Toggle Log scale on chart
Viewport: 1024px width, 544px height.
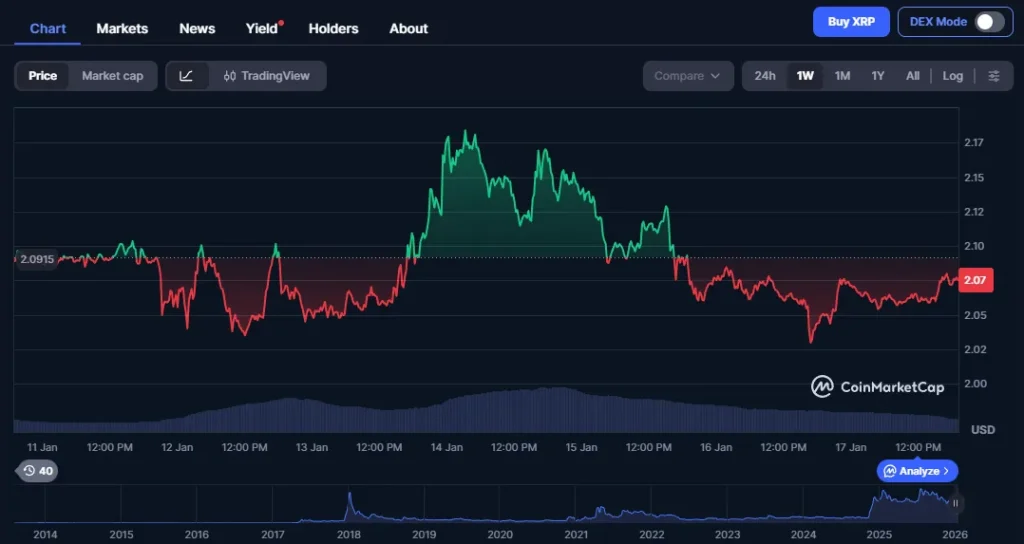tap(952, 76)
